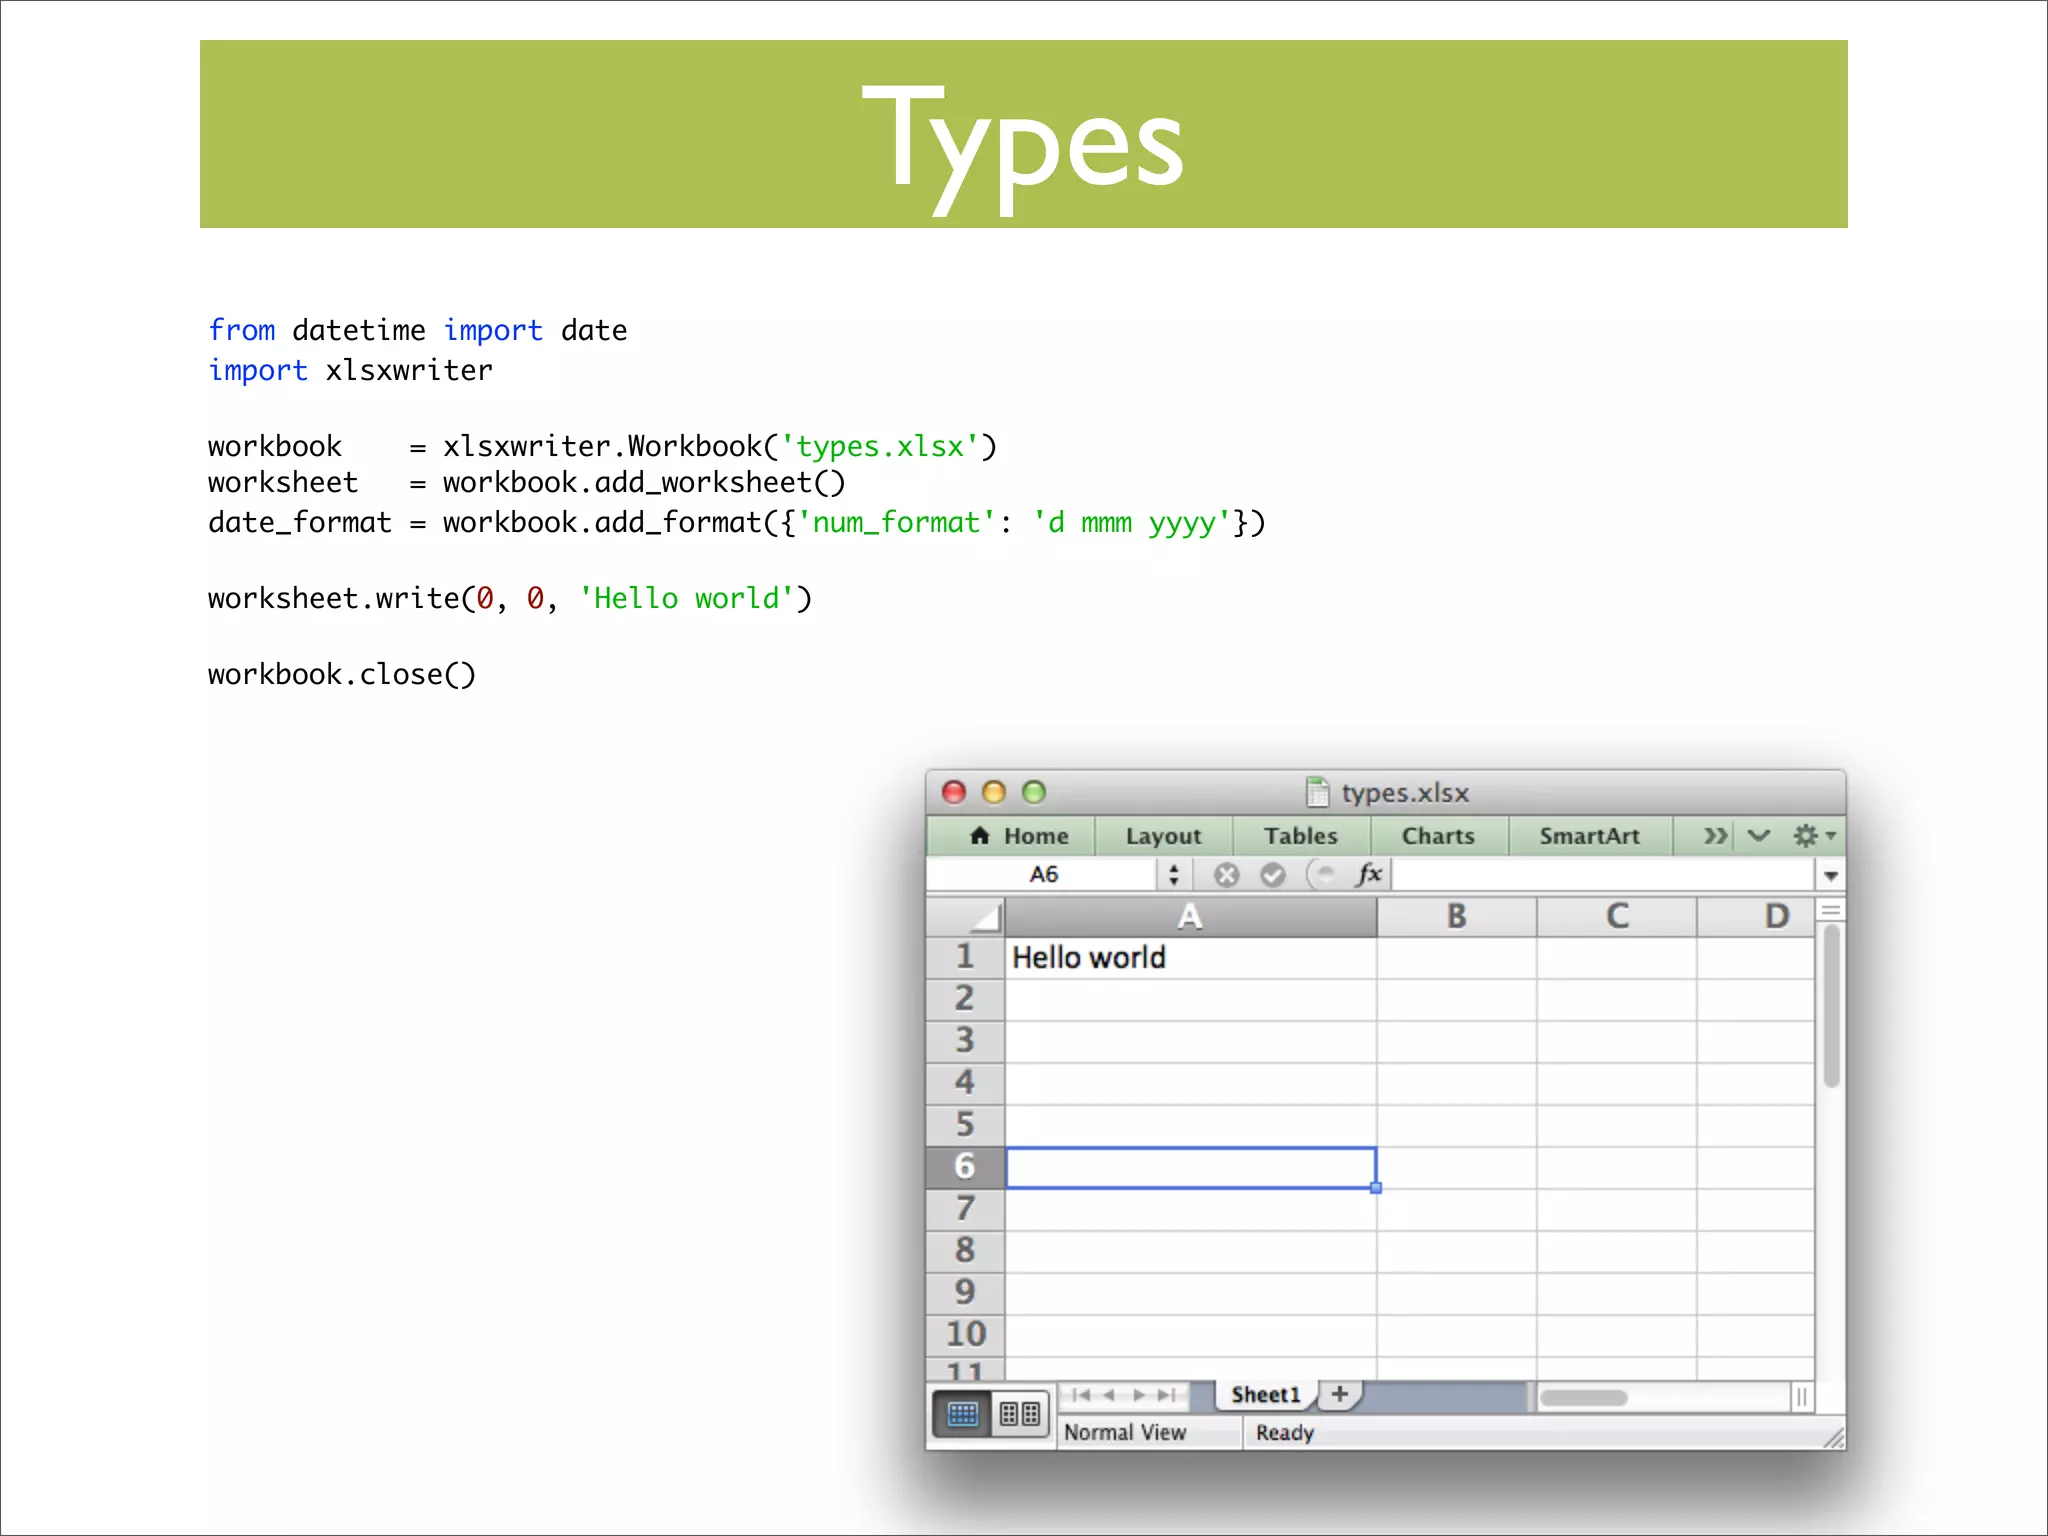Image resolution: width=2048 pixels, height=1536 pixels.
Task: Switch to Page Layout view icon
Action: (1020, 1414)
